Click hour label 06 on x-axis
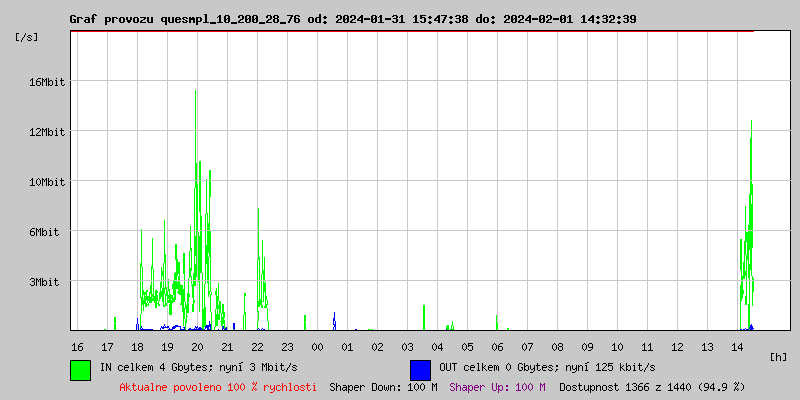Screen dimensions: 800x400 coord(497,347)
